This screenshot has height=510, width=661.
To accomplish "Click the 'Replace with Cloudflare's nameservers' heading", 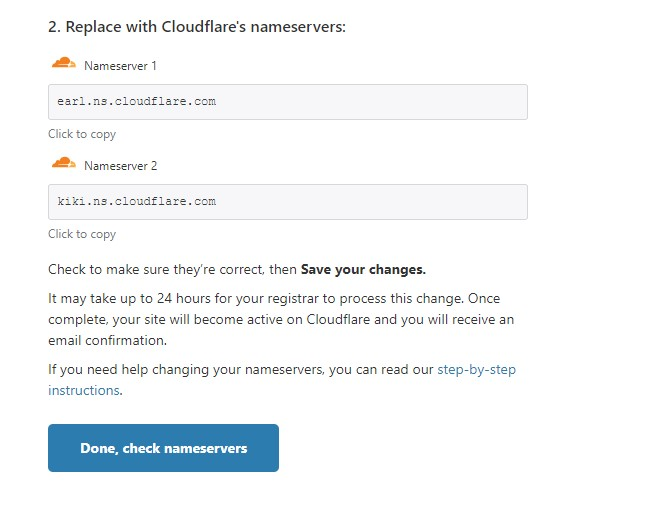I will pyautogui.click(x=206, y=27).
